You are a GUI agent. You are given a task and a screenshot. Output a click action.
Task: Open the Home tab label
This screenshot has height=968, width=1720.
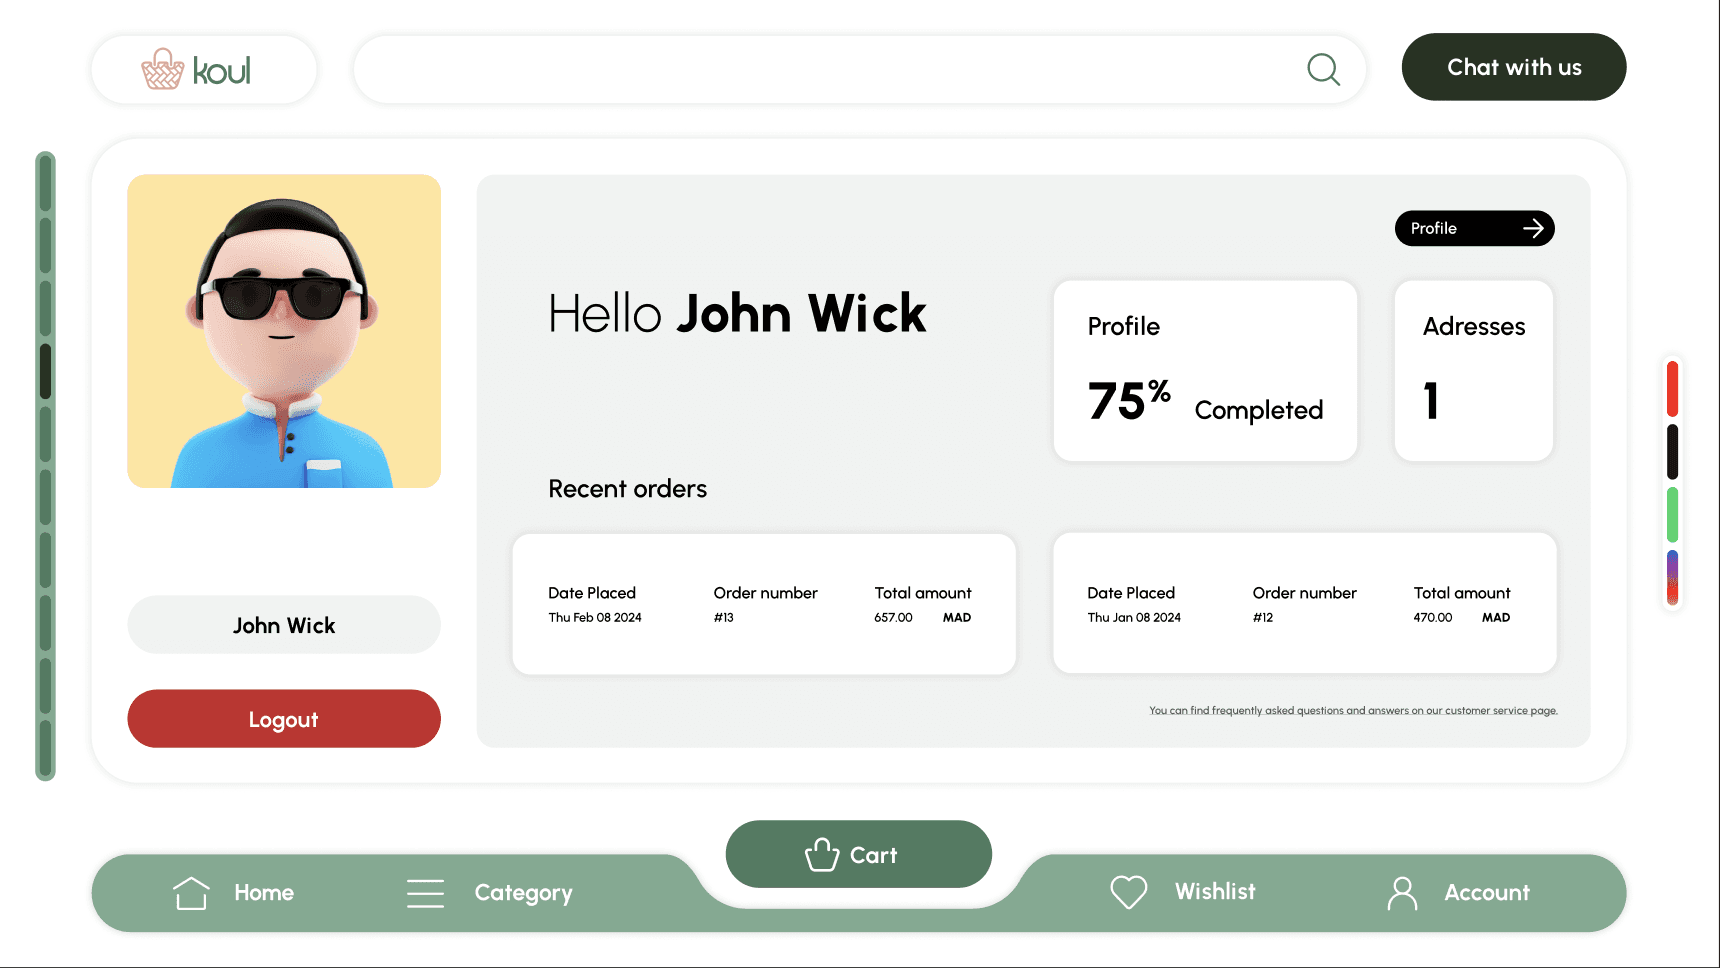pos(264,893)
